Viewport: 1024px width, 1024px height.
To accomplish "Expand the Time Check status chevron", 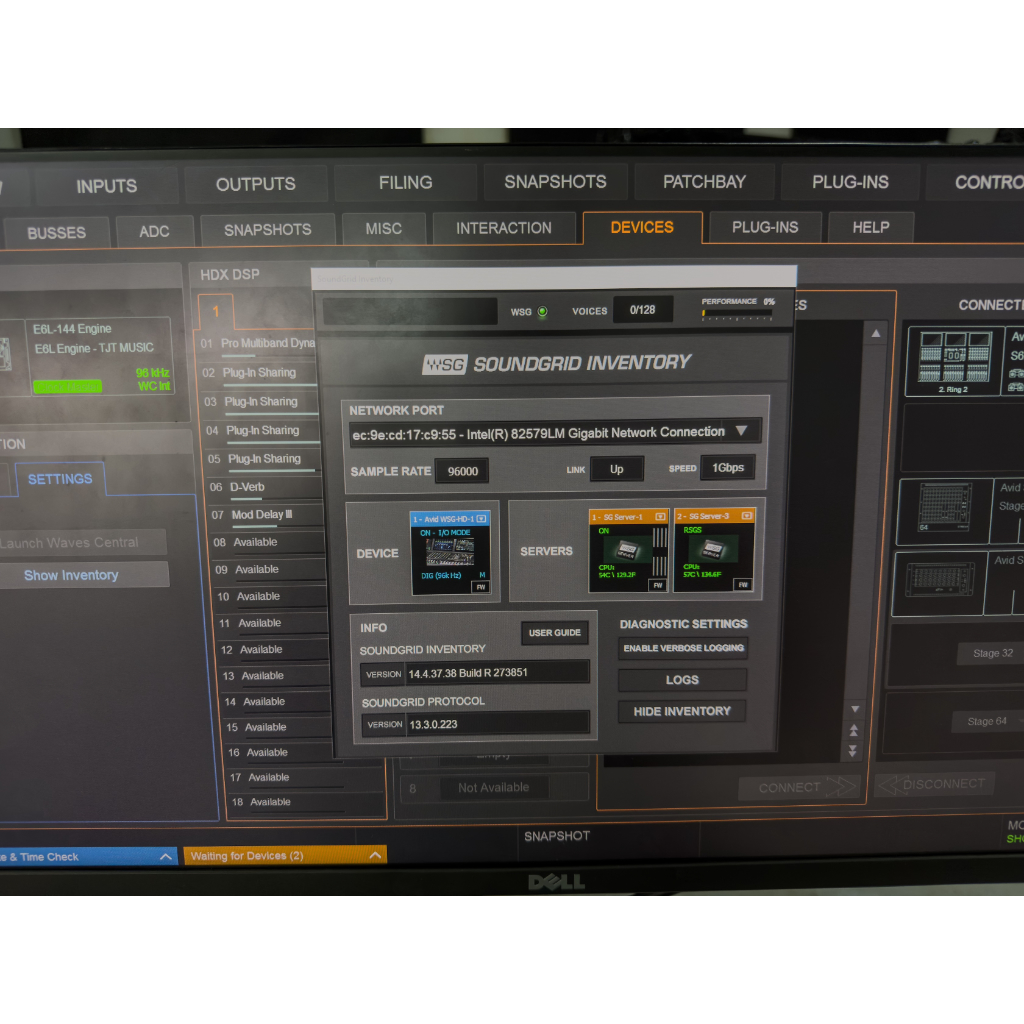I will coord(166,856).
